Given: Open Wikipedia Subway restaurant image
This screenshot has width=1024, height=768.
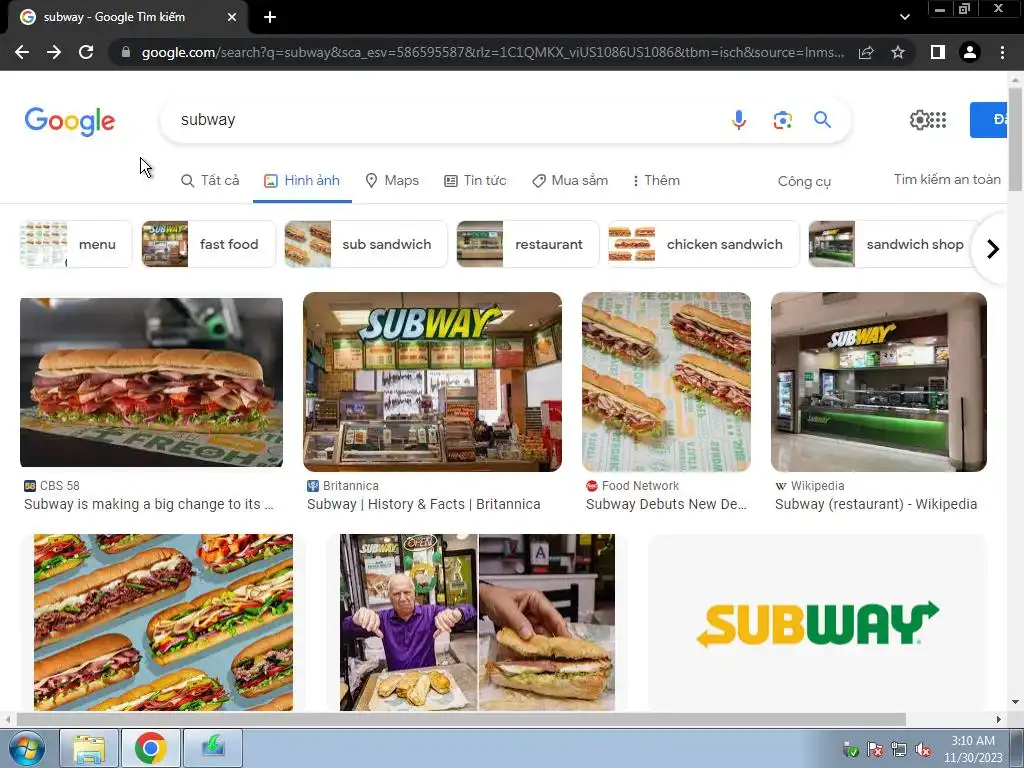Looking at the screenshot, I should 878,382.
